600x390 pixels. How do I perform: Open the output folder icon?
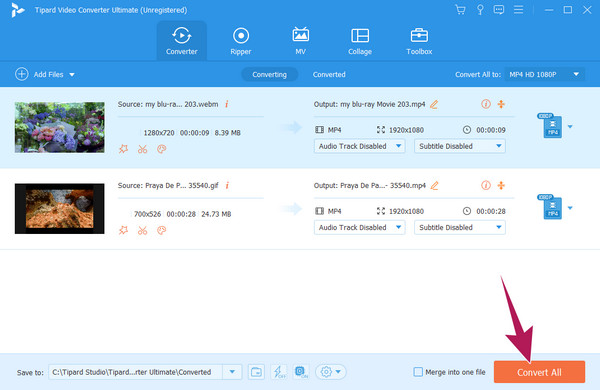point(256,372)
